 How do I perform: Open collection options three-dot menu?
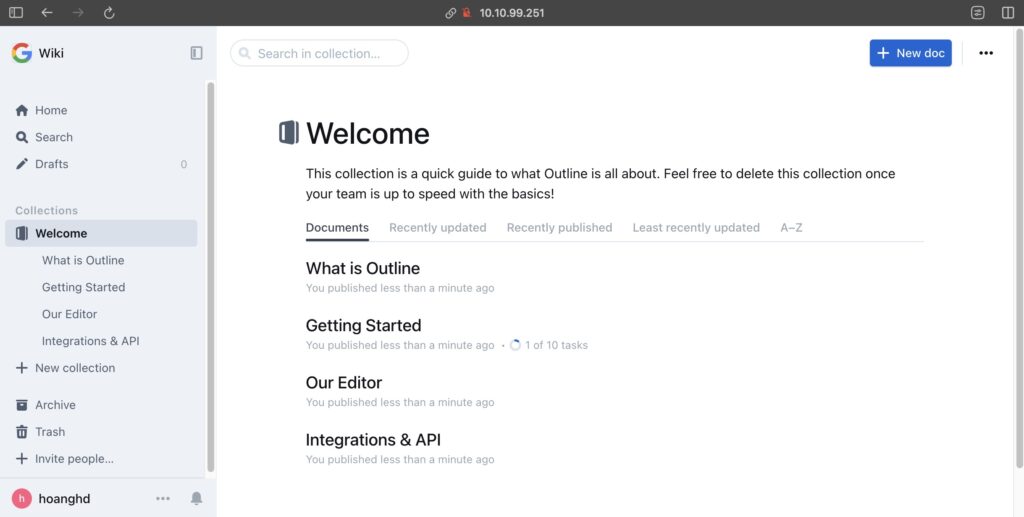pos(986,53)
